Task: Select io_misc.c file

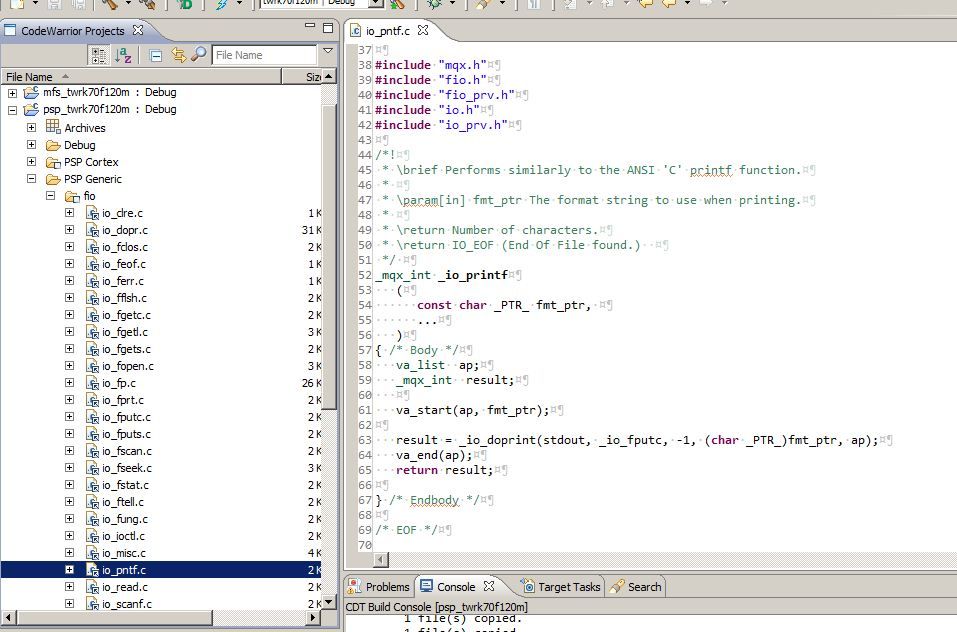Action: pyautogui.click(x=124, y=553)
